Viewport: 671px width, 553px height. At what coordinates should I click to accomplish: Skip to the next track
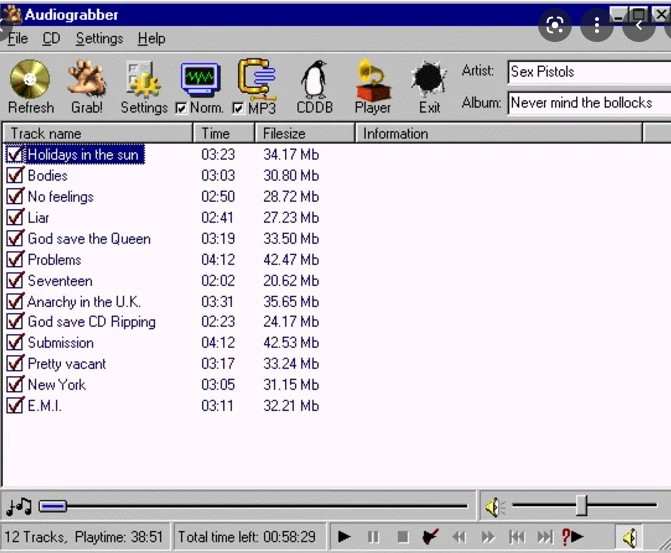click(x=545, y=536)
